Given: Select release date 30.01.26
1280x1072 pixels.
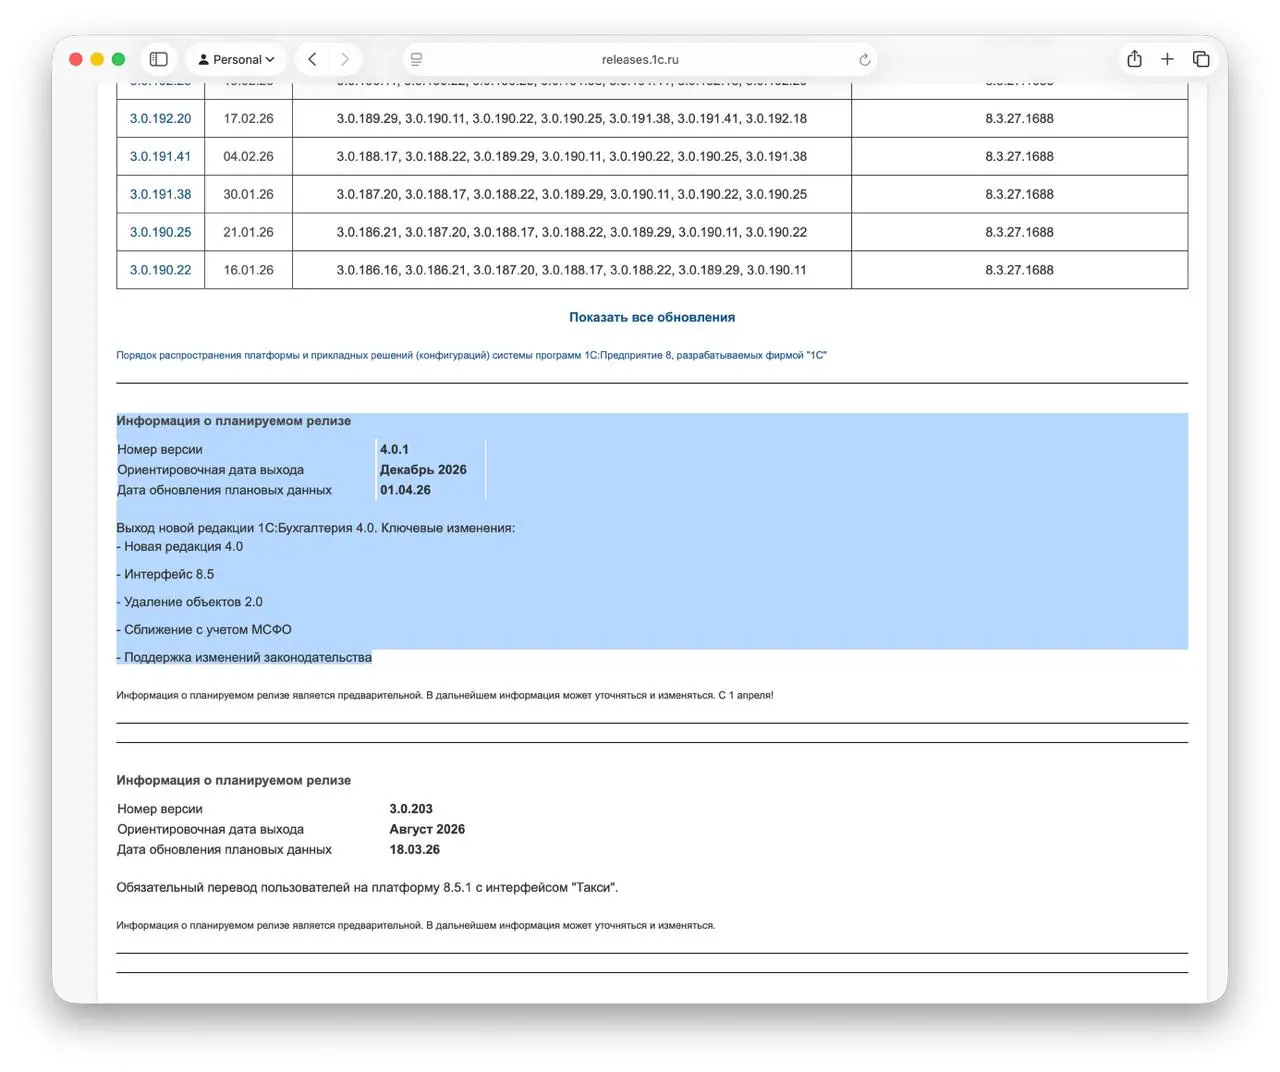Looking at the screenshot, I should point(248,194).
